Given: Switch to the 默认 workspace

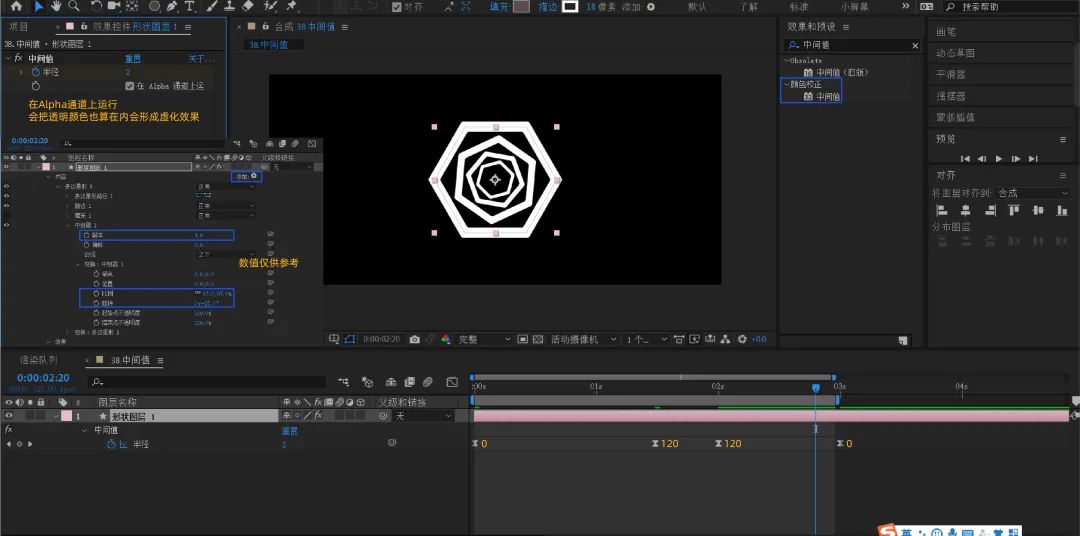Looking at the screenshot, I should [x=697, y=7].
